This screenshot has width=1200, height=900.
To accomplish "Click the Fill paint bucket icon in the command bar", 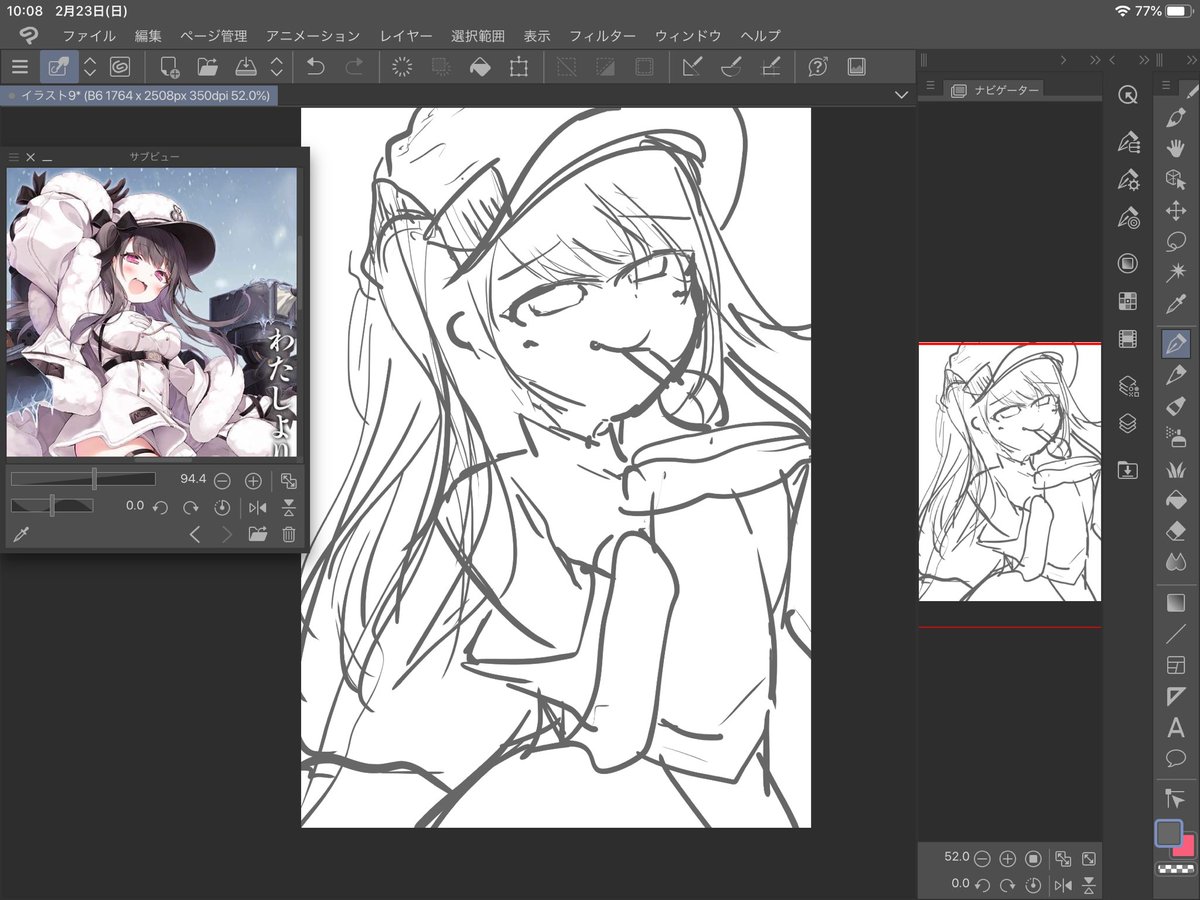I will [x=480, y=67].
